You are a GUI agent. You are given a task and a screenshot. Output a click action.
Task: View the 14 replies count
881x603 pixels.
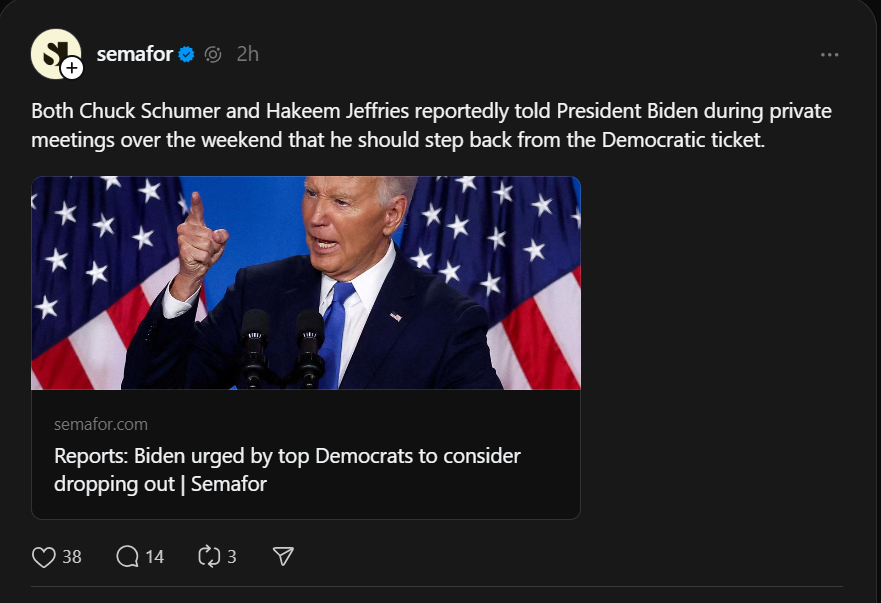[x=154, y=557]
